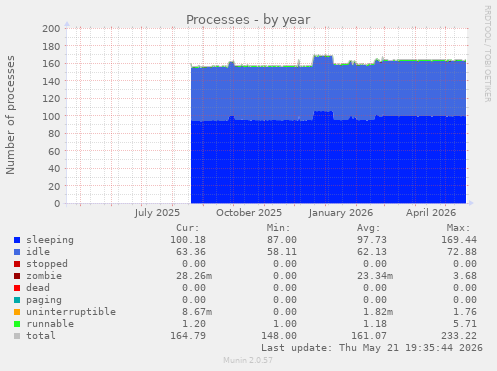Click idle average value 62.13
The image size is (497, 371).
[372, 252]
